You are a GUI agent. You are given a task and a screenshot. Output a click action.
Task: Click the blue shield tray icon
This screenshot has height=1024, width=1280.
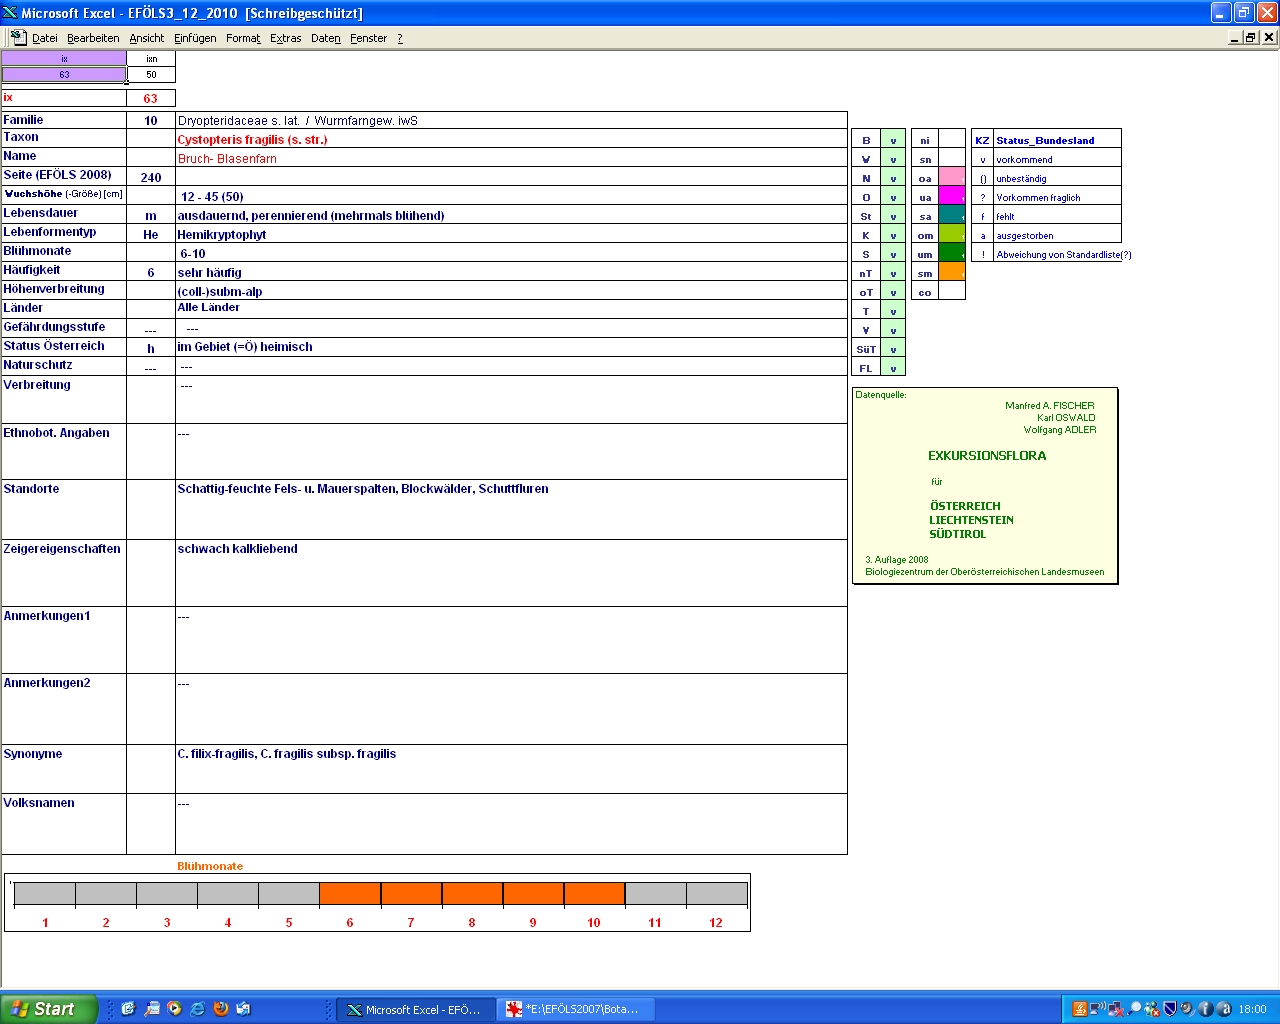[x=1169, y=1009]
